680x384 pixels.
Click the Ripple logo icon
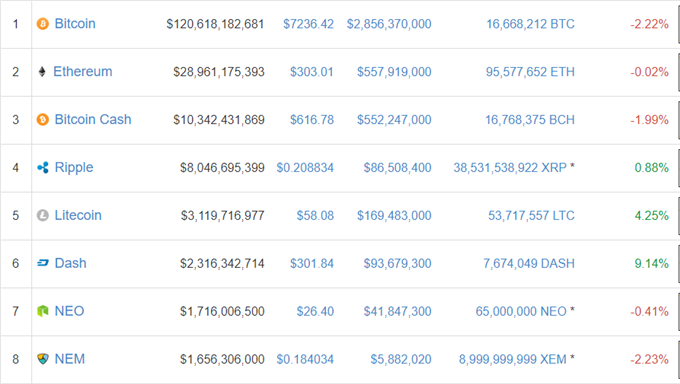(x=42, y=167)
